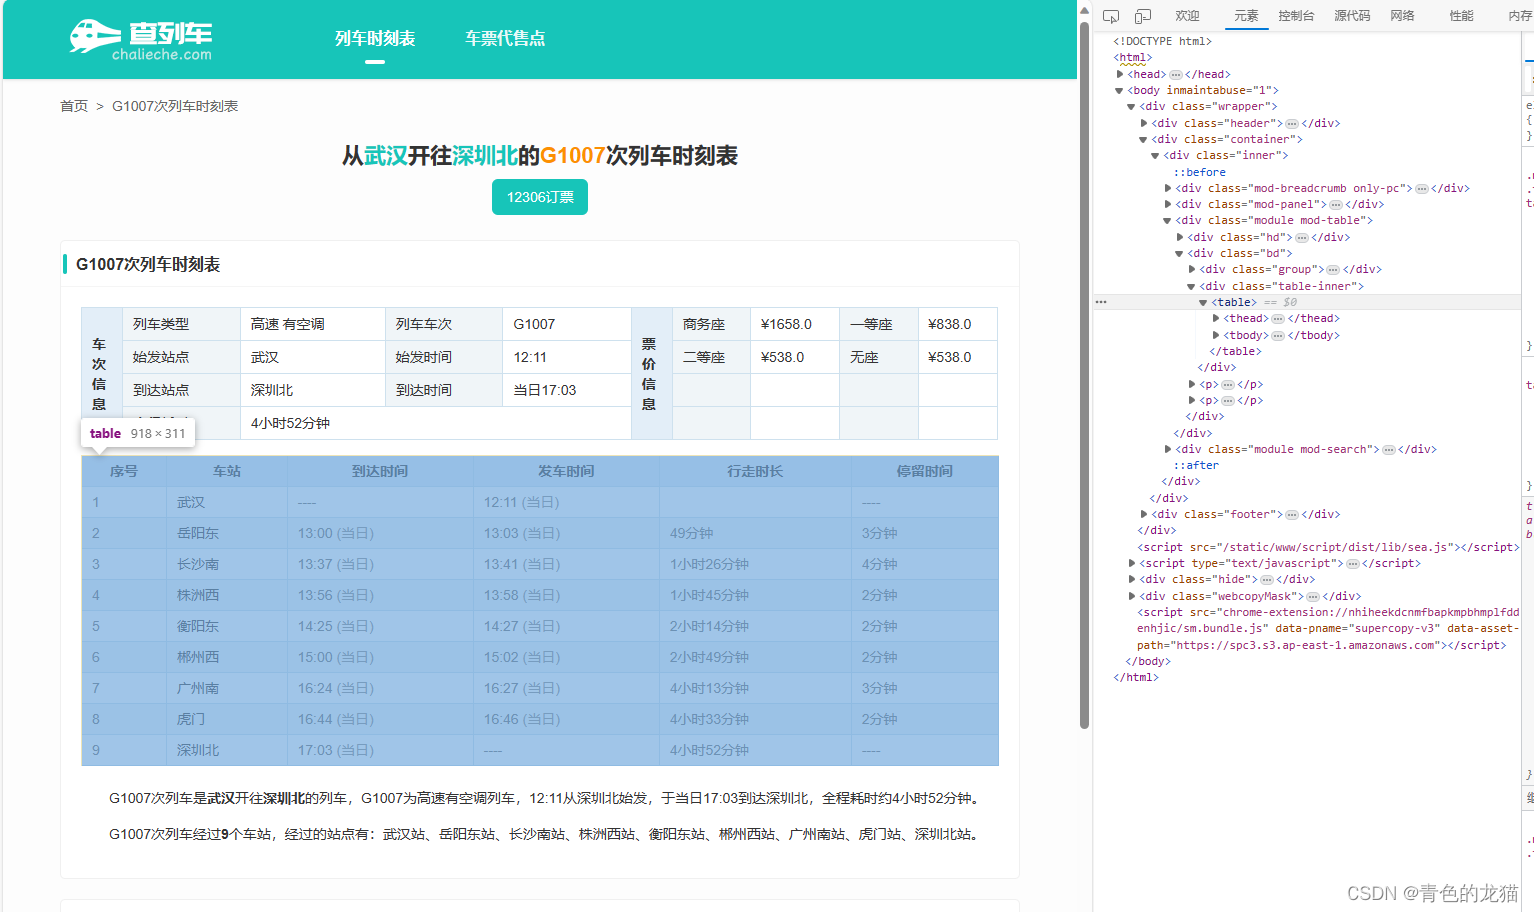Expand the thead node
The width and height of the screenshot is (1534, 912).
pos(1216,318)
